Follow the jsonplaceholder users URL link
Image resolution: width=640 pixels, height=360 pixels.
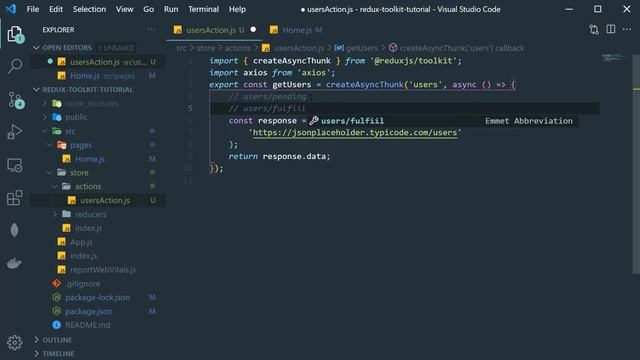coord(355,133)
